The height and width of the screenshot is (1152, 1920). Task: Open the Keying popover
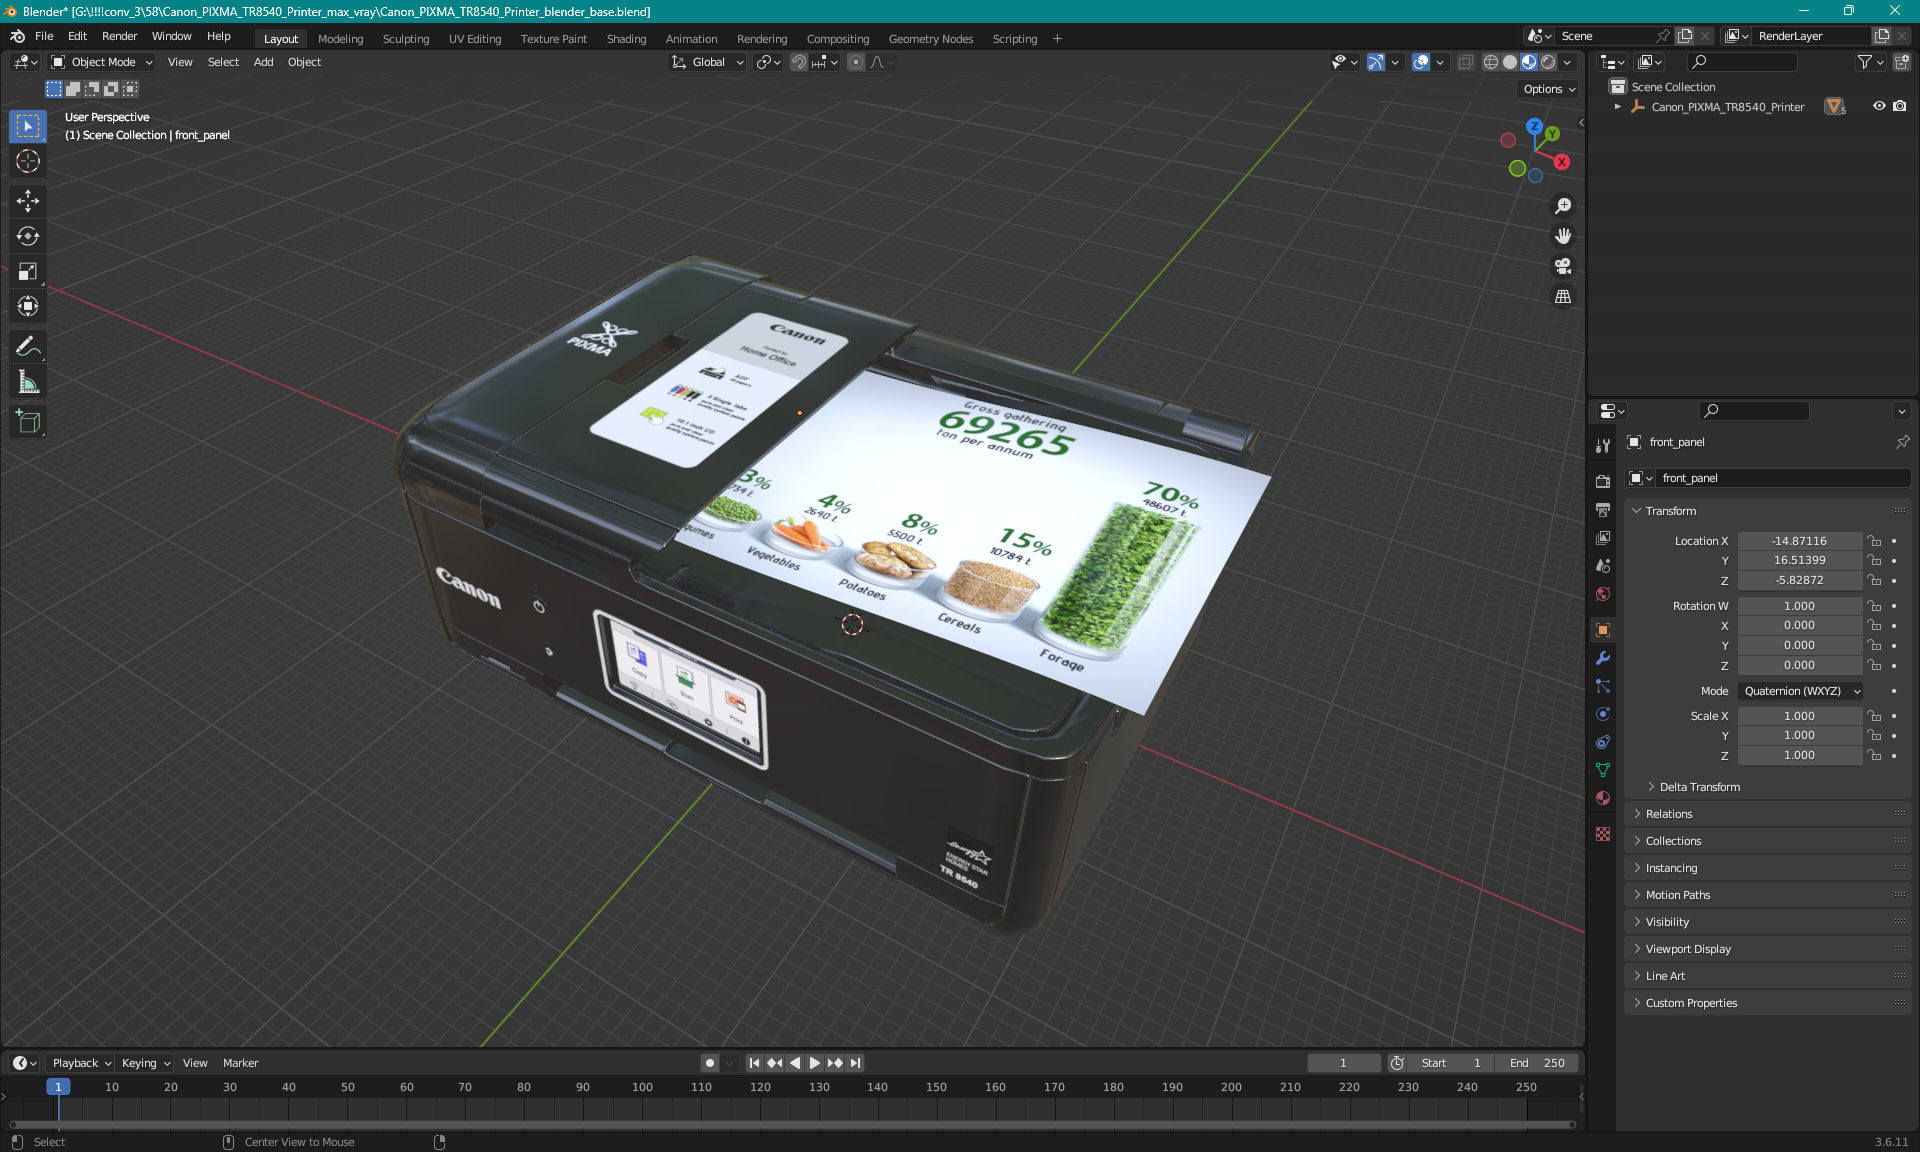click(x=146, y=1063)
